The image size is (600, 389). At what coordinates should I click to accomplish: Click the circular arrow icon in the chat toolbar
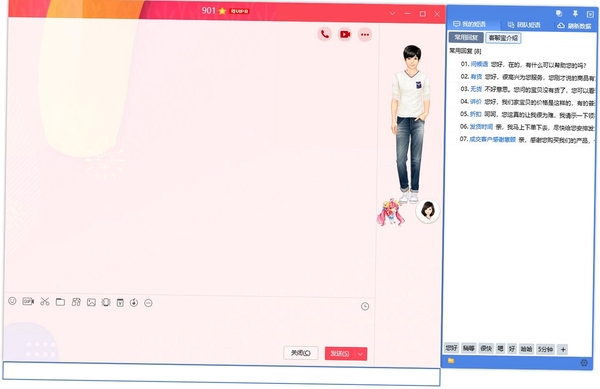pyautogui.click(x=134, y=303)
